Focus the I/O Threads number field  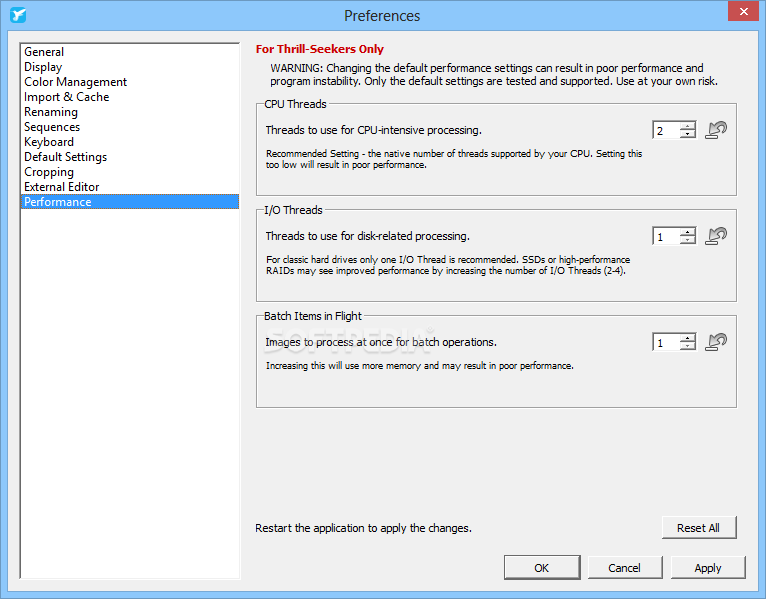tap(666, 236)
